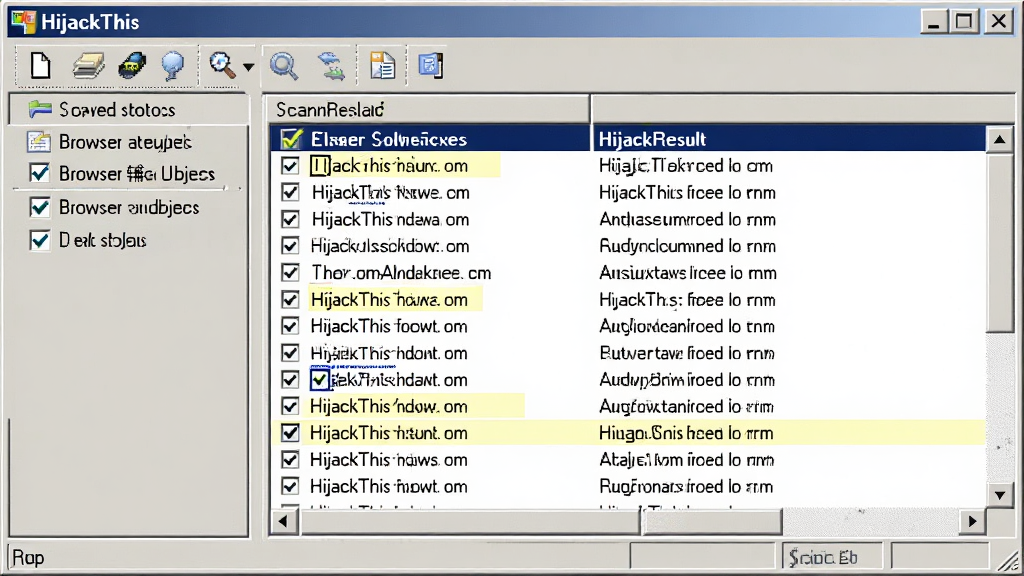This screenshot has width=1024, height=576.
Task: Click the black and green device toolbar icon
Action: point(132,66)
